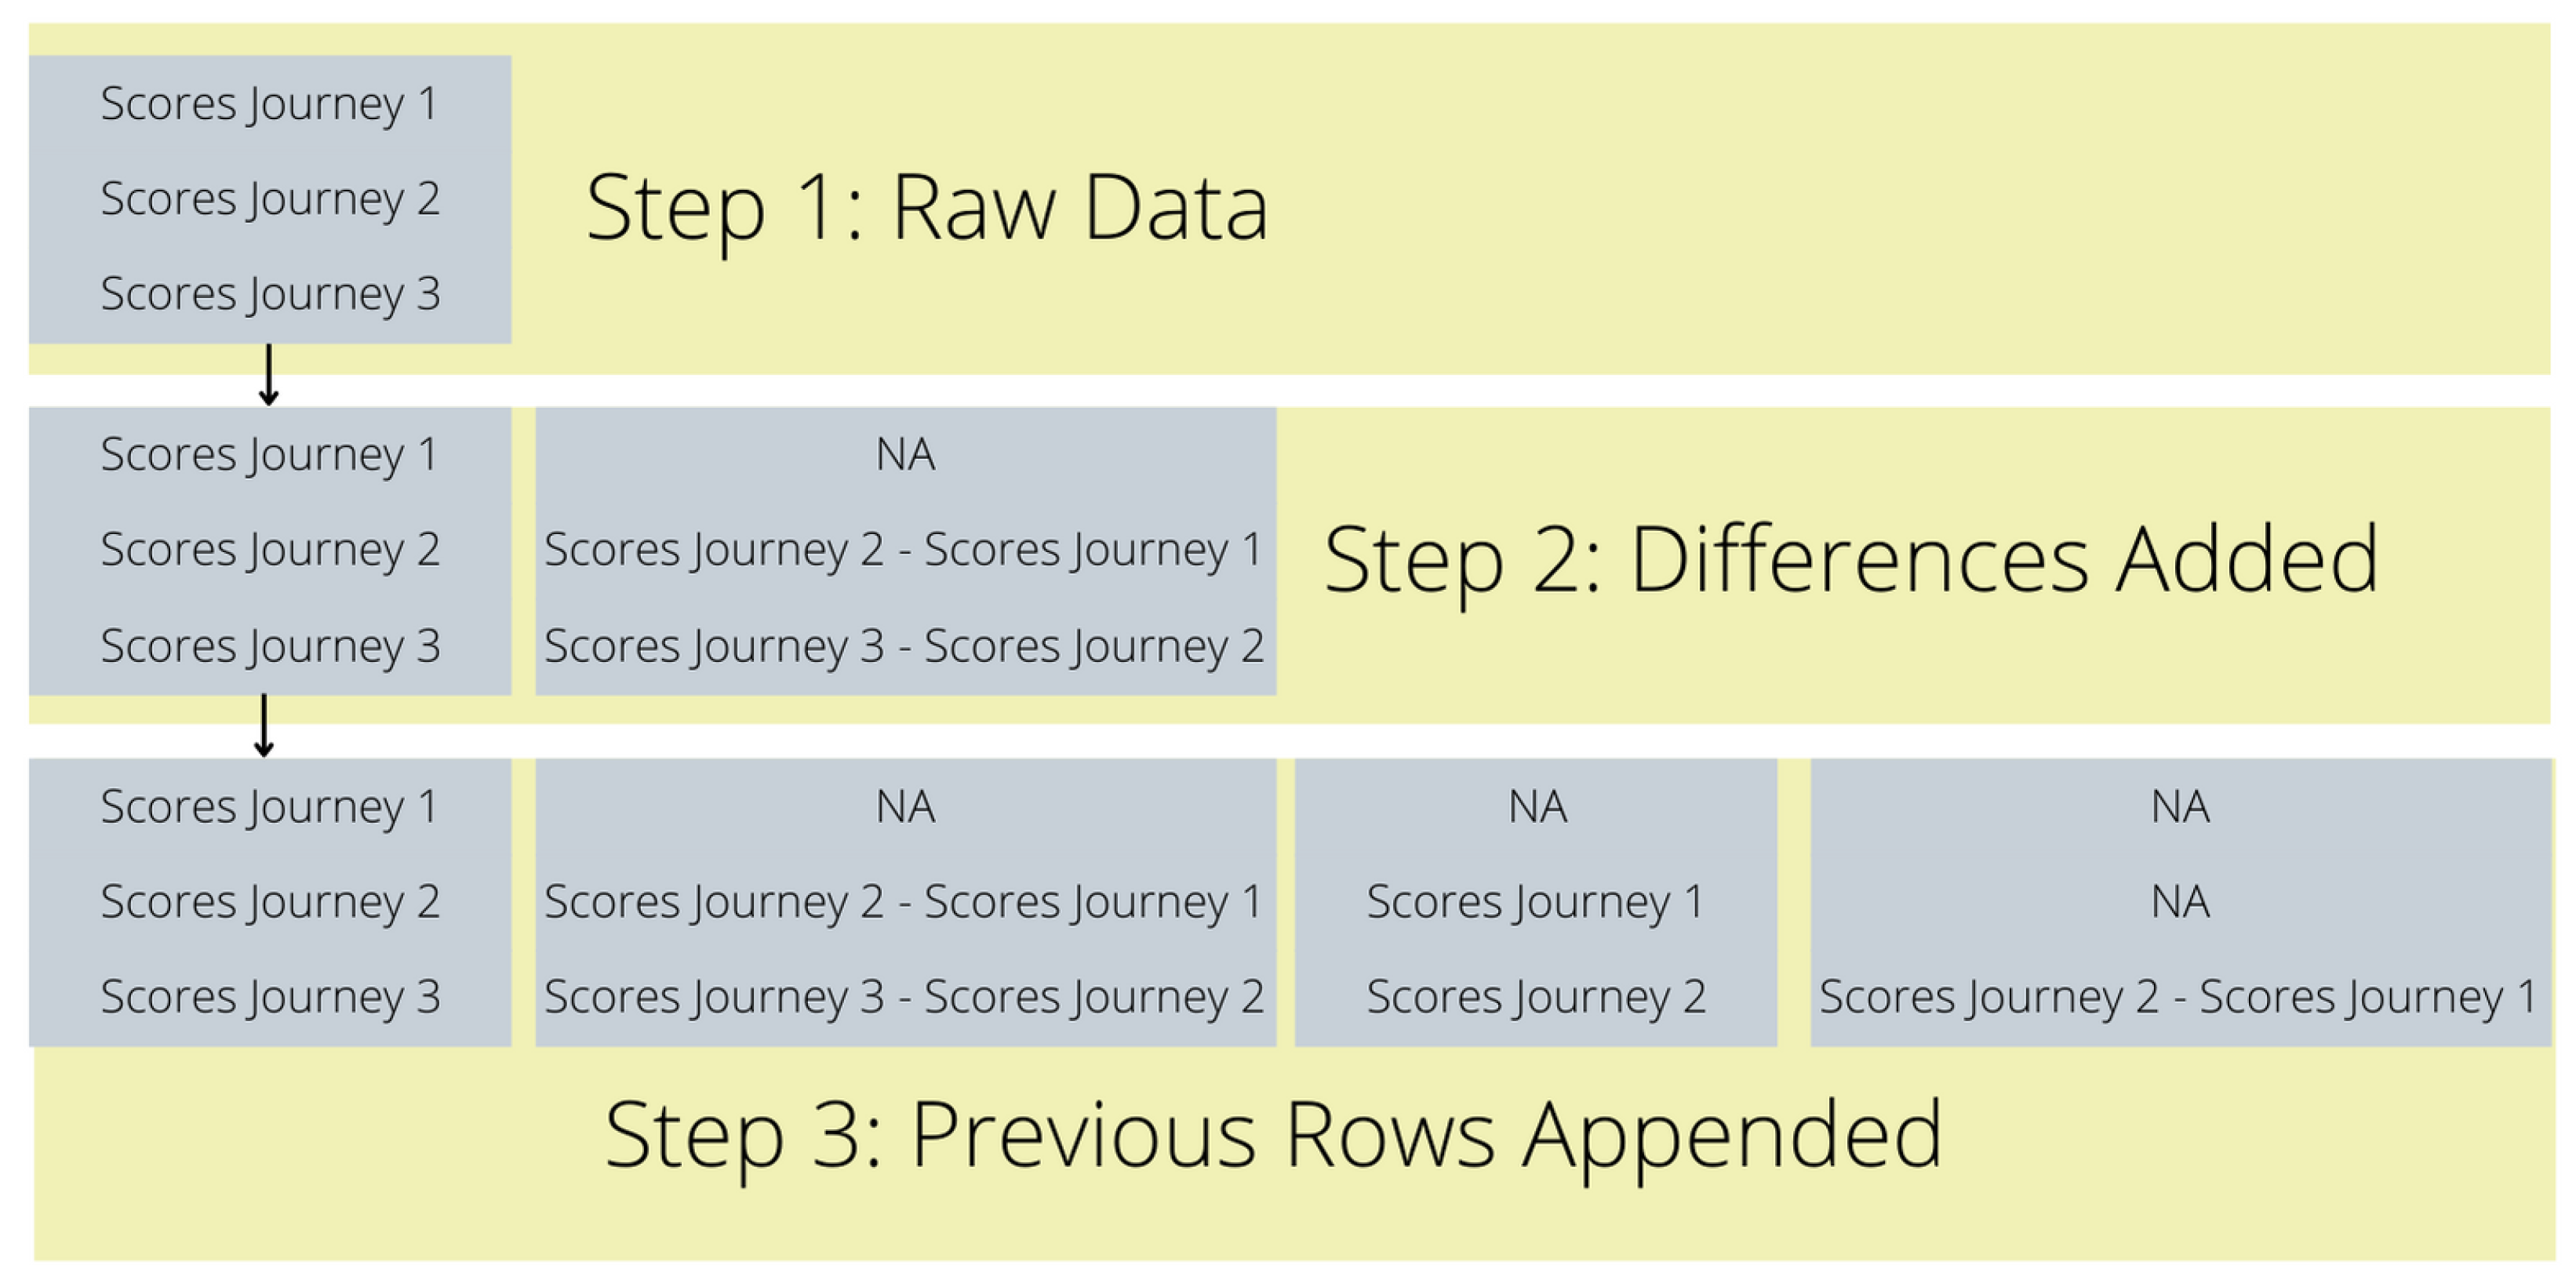The image size is (2576, 1287).
Task: Select 'Scores Journey 3' in Step 2's first column
Action: [x=270, y=646]
